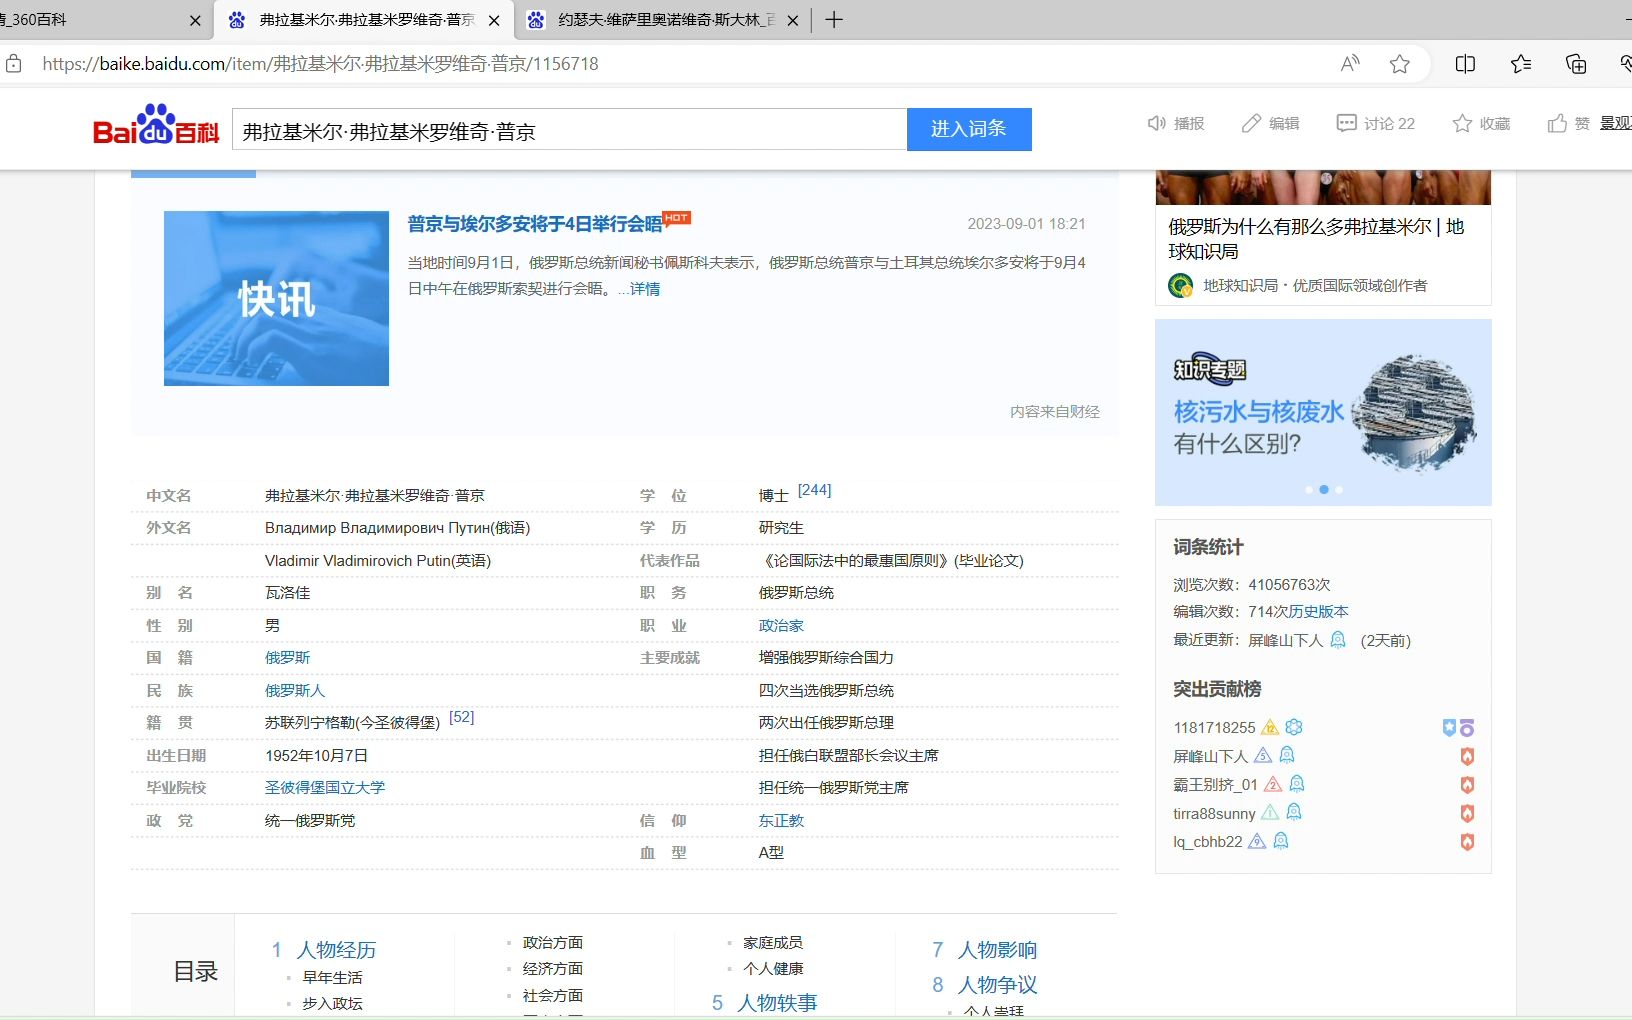Image resolution: width=1632 pixels, height=1020 pixels.
Task: Jump to 政治方面 subsection
Action: [x=553, y=943]
